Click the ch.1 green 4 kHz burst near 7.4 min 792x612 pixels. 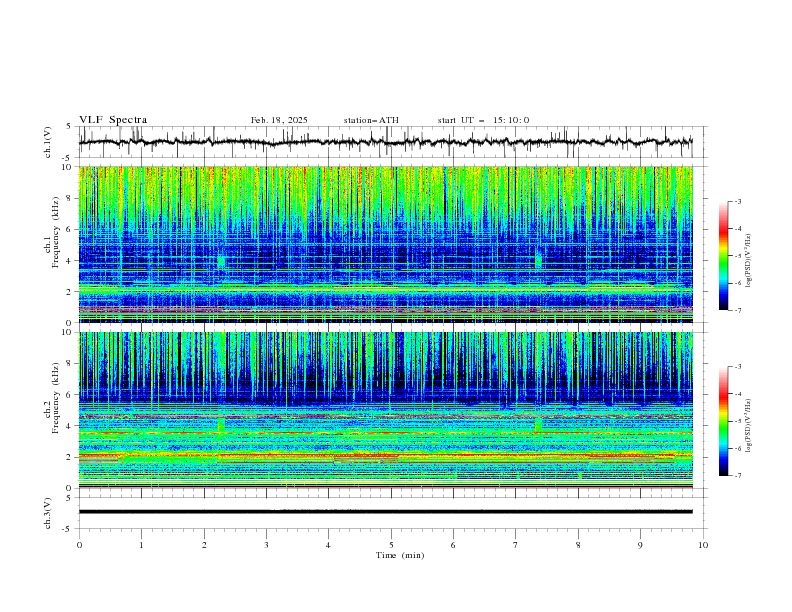point(538,260)
